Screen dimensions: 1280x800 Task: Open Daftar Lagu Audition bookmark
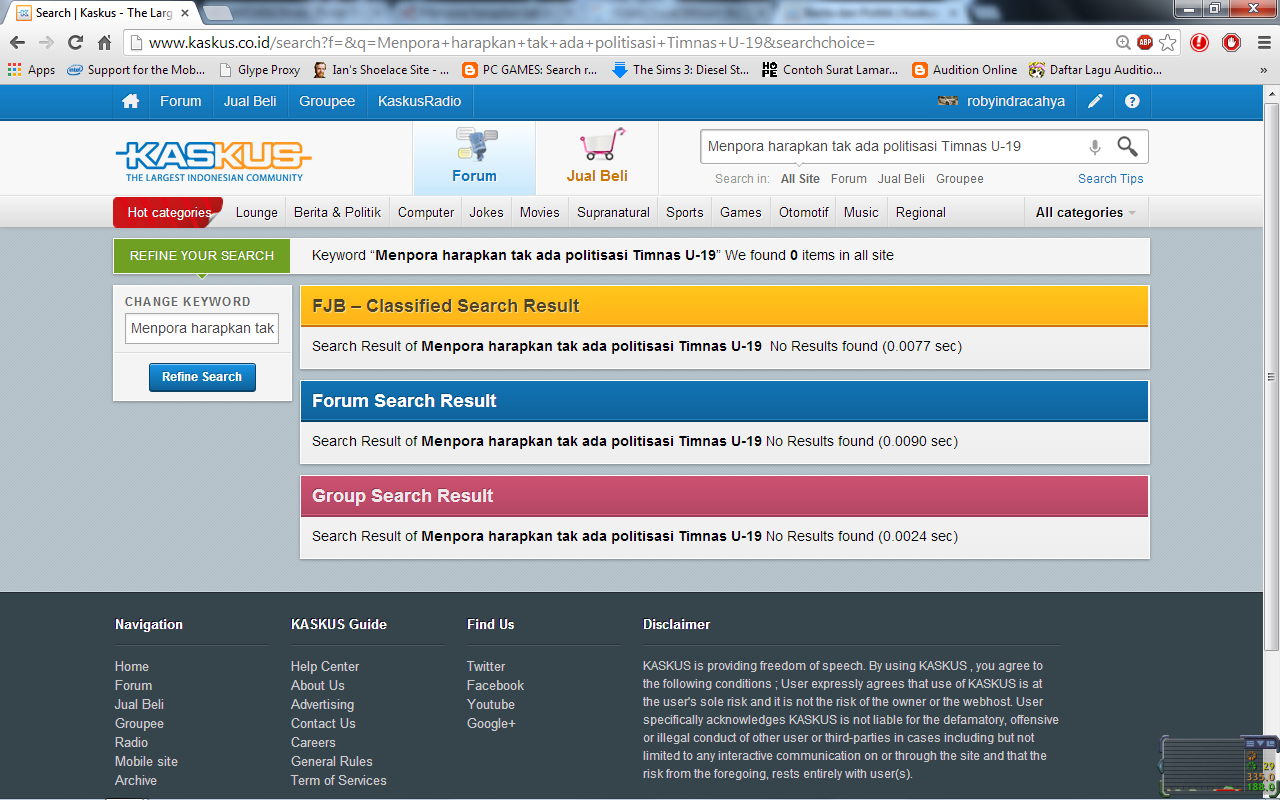1095,70
